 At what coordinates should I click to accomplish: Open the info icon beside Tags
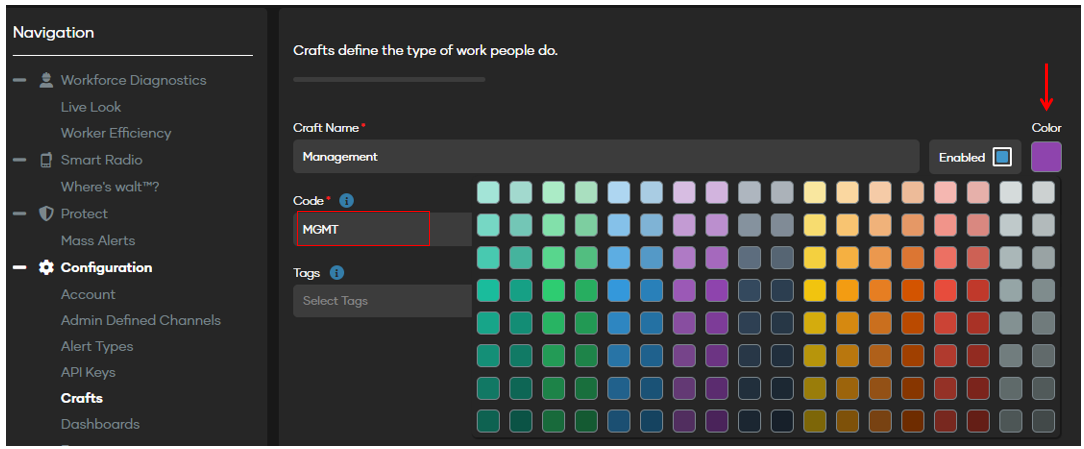click(337, 273)
